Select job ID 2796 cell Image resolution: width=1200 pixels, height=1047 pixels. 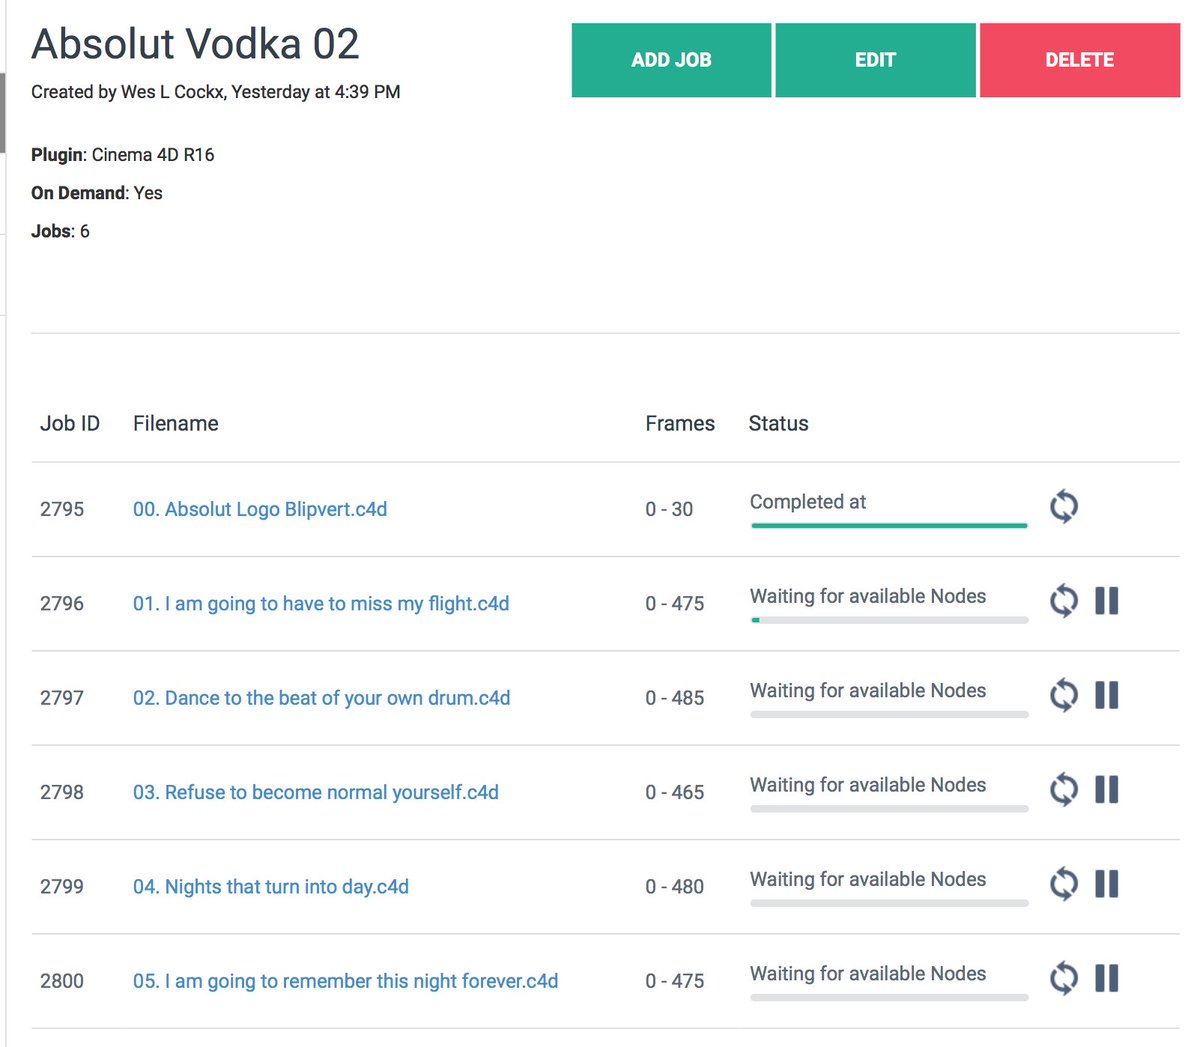point(62,604)
